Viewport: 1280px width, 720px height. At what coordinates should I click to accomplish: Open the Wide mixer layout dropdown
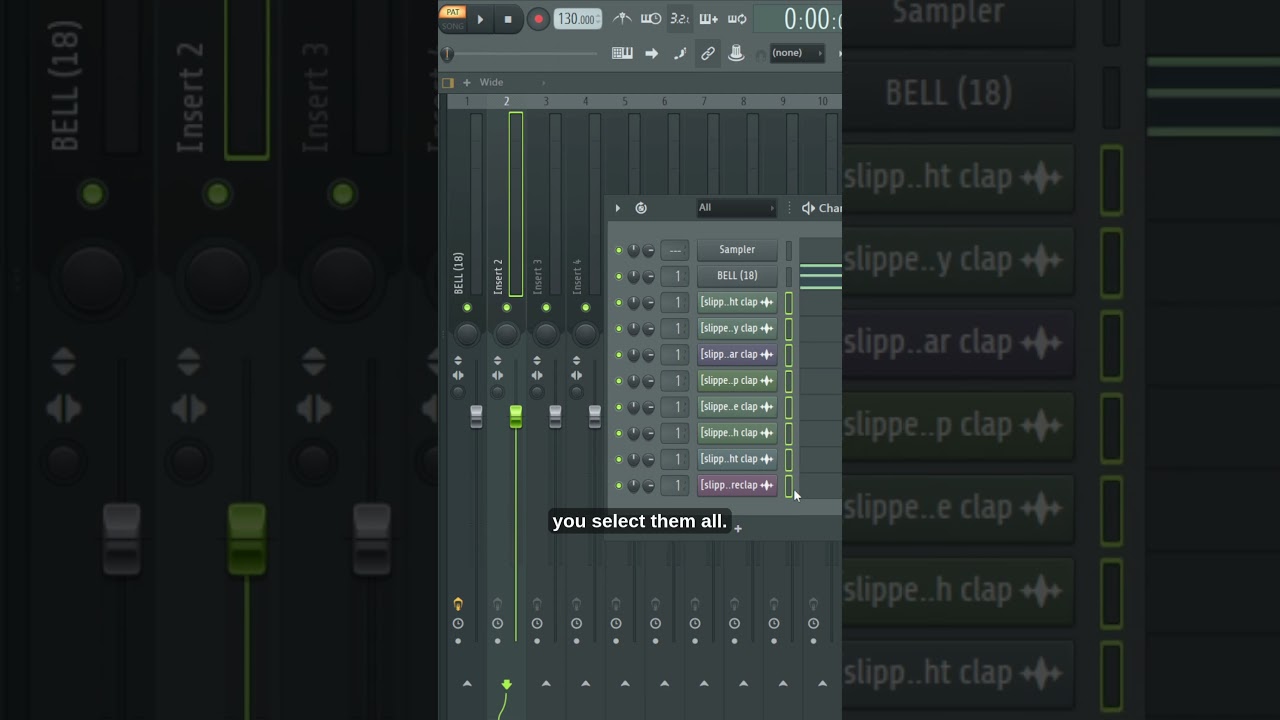coord(512,83)
